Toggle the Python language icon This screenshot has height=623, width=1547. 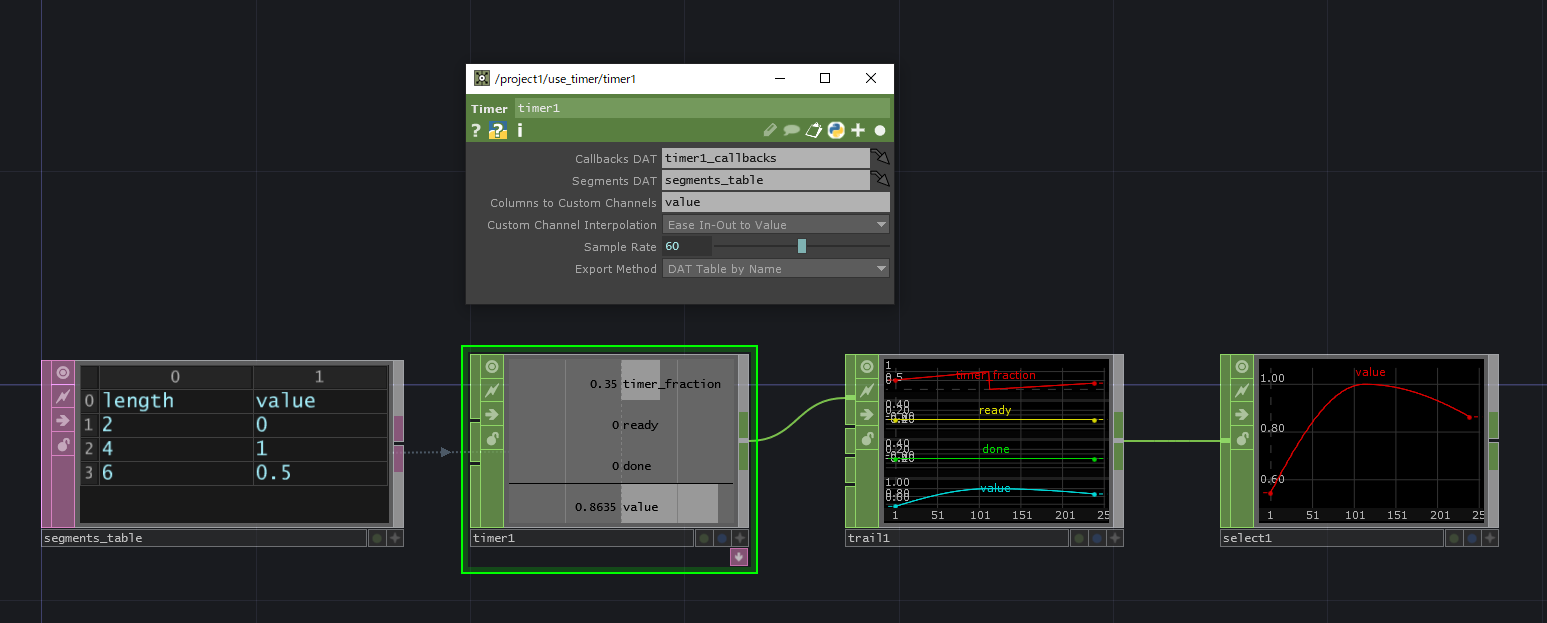[x=836, y=130]
